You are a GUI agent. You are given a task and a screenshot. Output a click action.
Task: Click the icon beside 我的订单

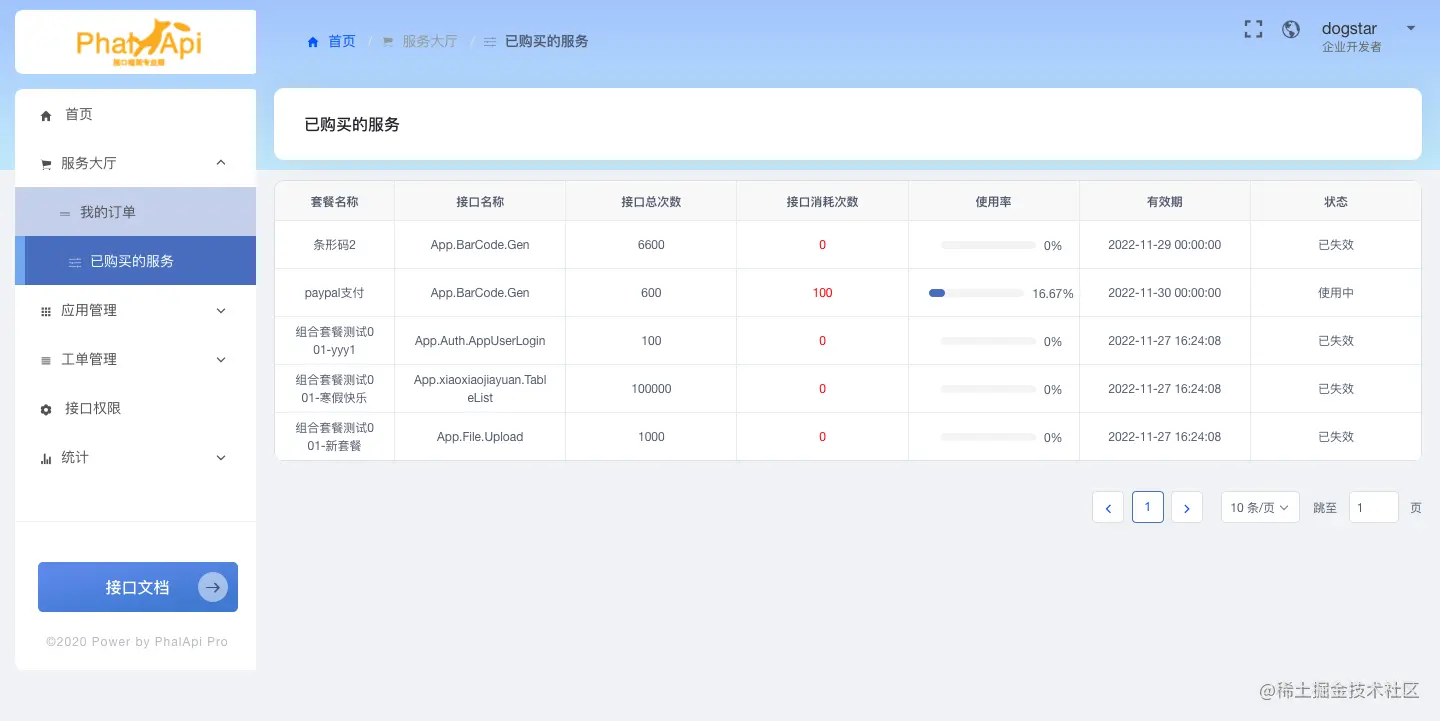pyautogui.click(x=65, y=213)
